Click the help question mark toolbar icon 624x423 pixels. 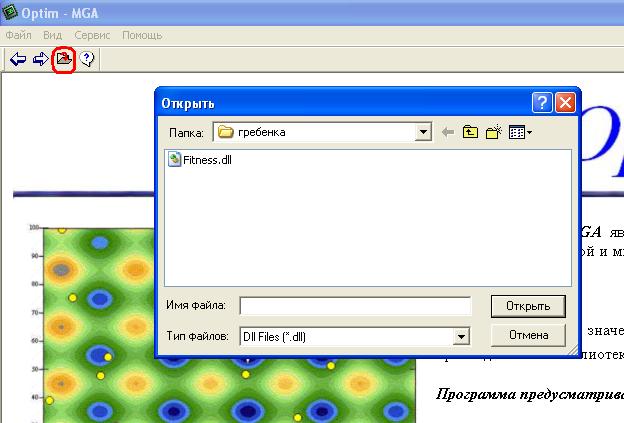pos(87,60)
